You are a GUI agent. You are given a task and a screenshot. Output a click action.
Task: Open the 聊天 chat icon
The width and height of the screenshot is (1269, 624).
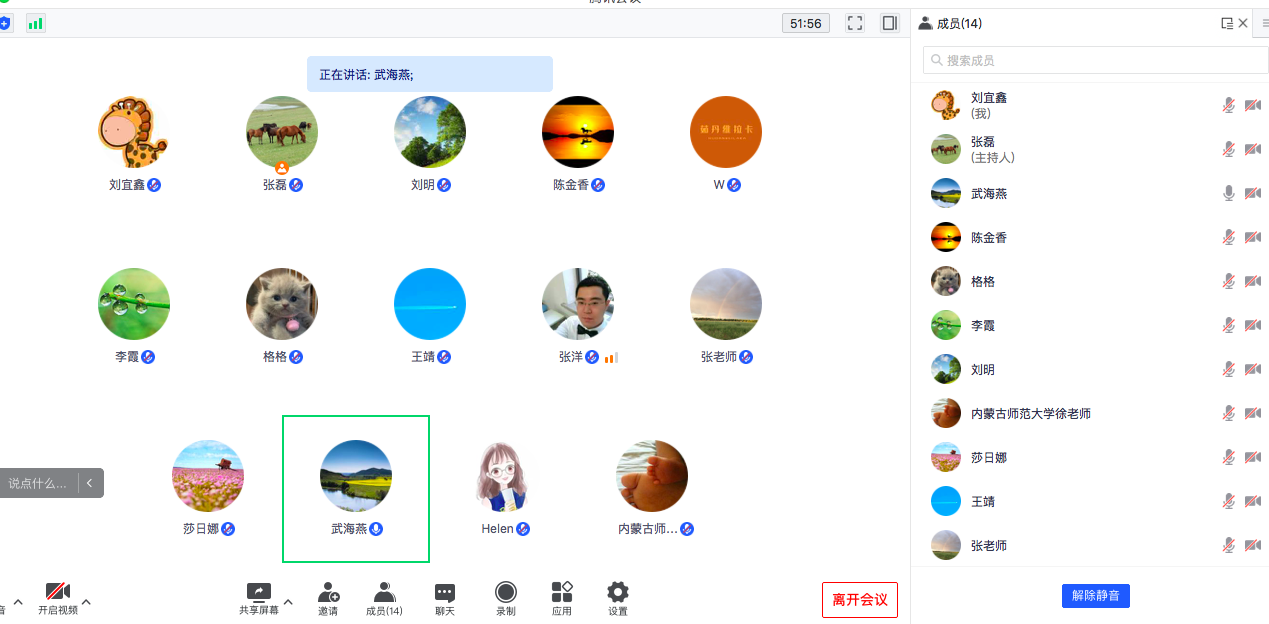pyautogui.click(x=445, y=592)
